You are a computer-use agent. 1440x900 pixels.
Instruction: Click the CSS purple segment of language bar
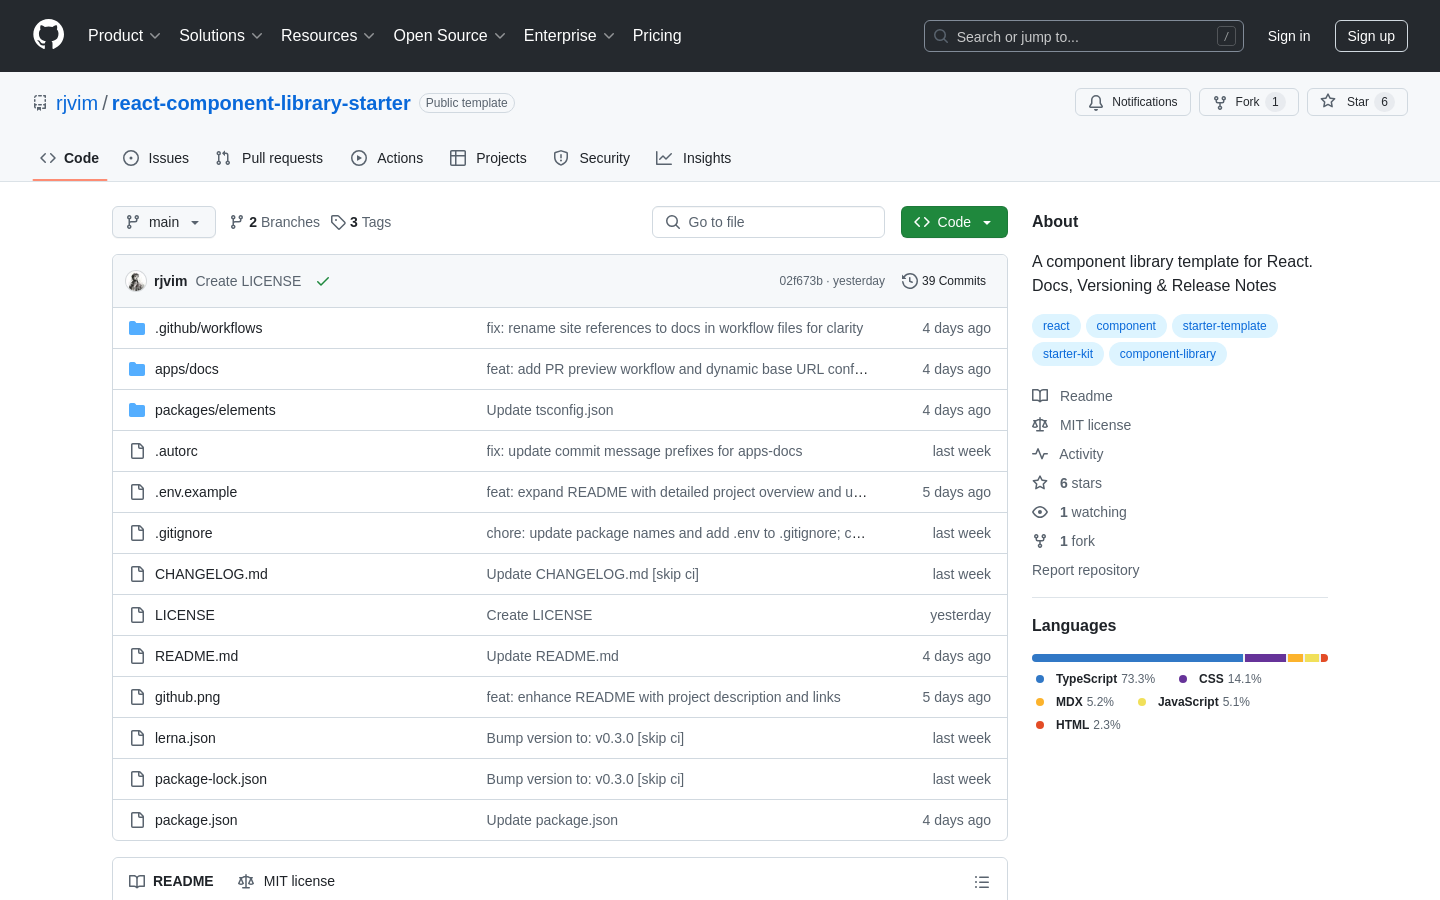pos(1265,658)
